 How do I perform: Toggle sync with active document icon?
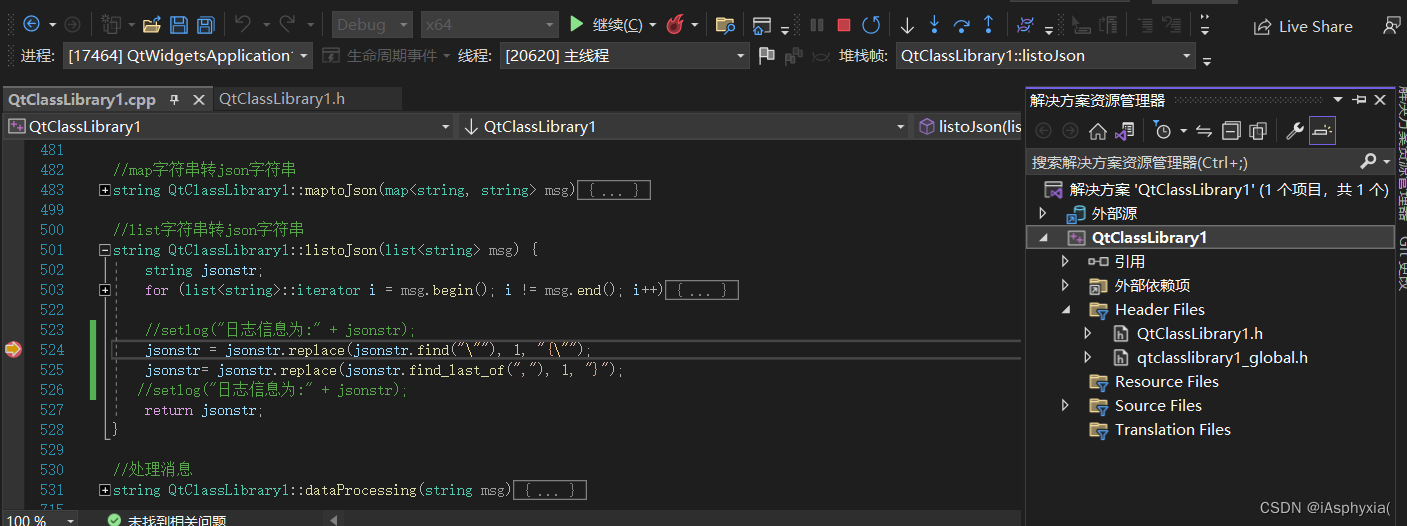[1204, 131]
